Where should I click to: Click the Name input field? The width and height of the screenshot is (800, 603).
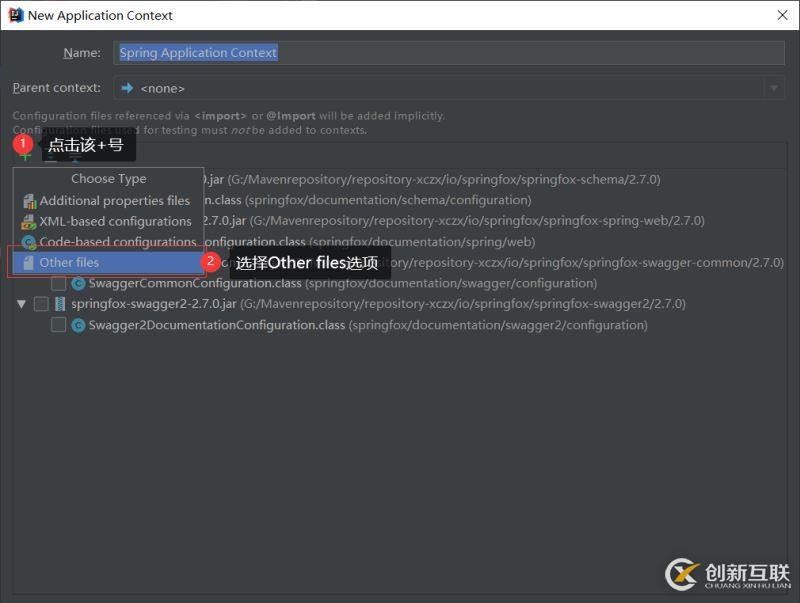point(449,53)
